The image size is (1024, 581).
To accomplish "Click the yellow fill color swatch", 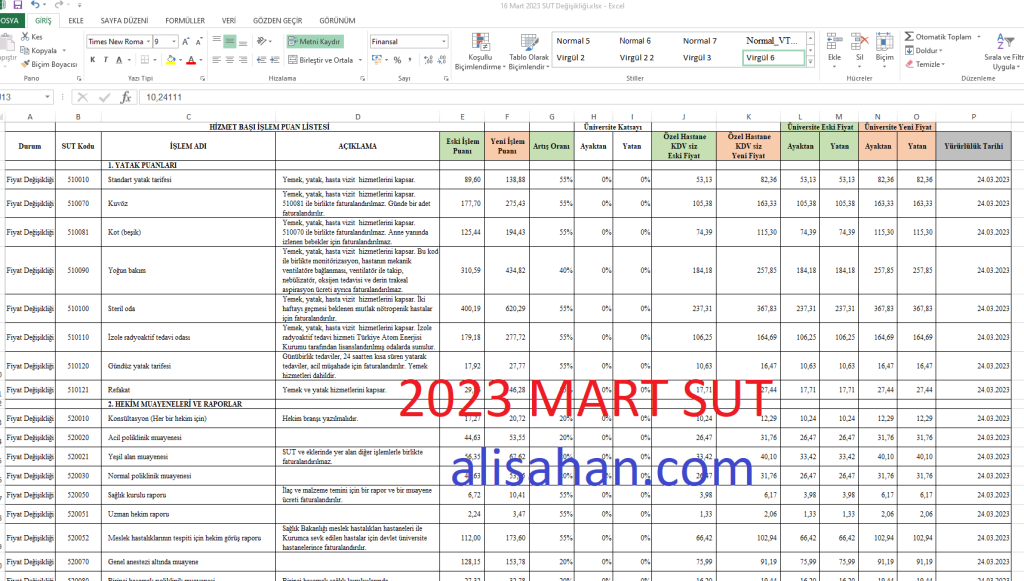I will point(171,60).
